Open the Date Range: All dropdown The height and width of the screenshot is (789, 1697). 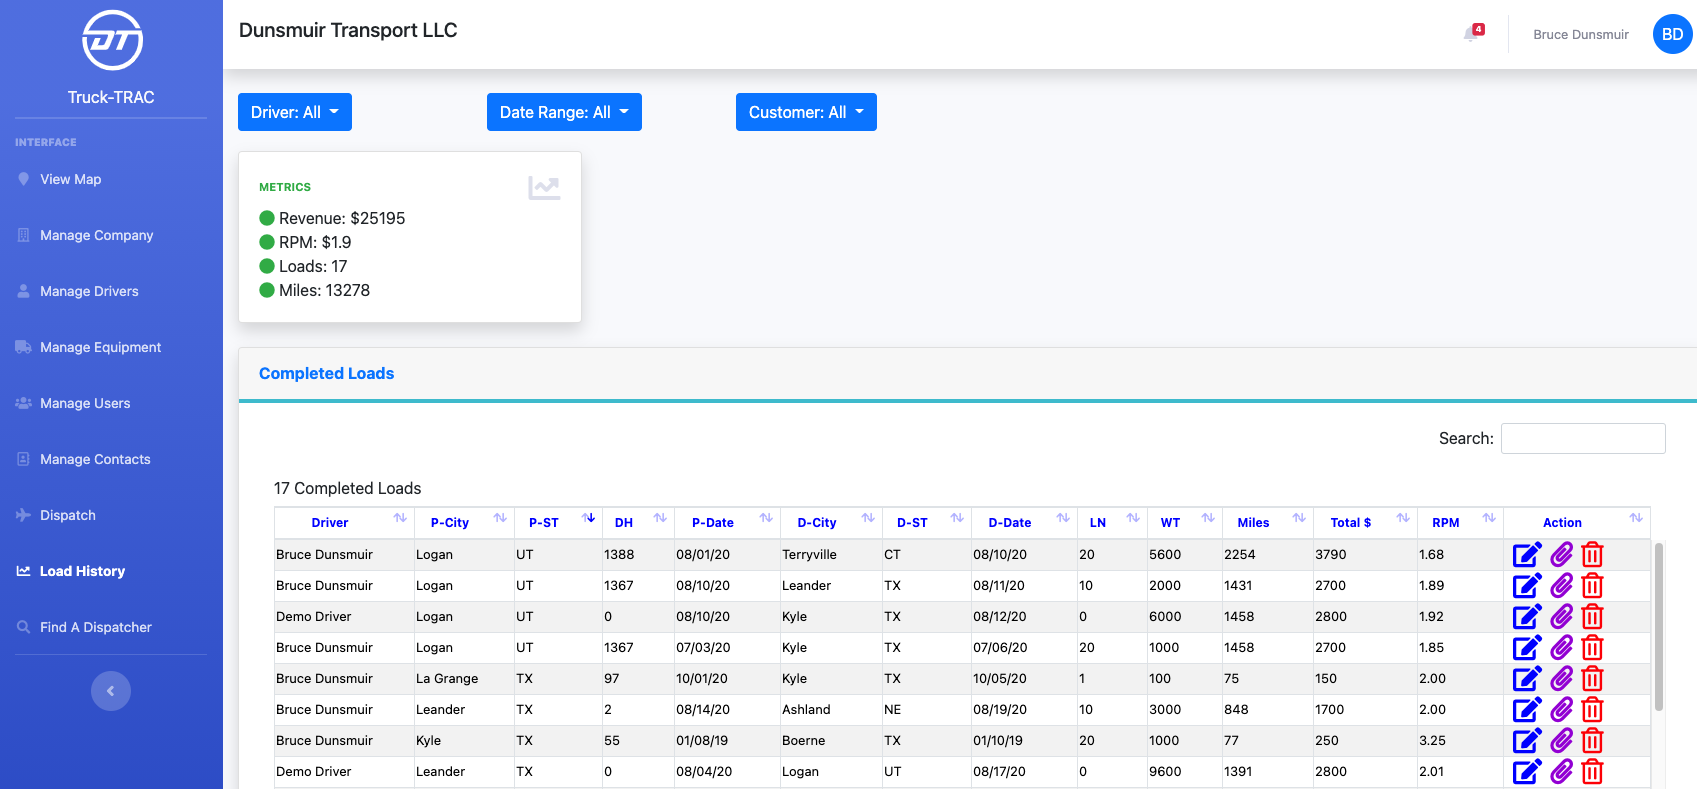pos(564,112)
